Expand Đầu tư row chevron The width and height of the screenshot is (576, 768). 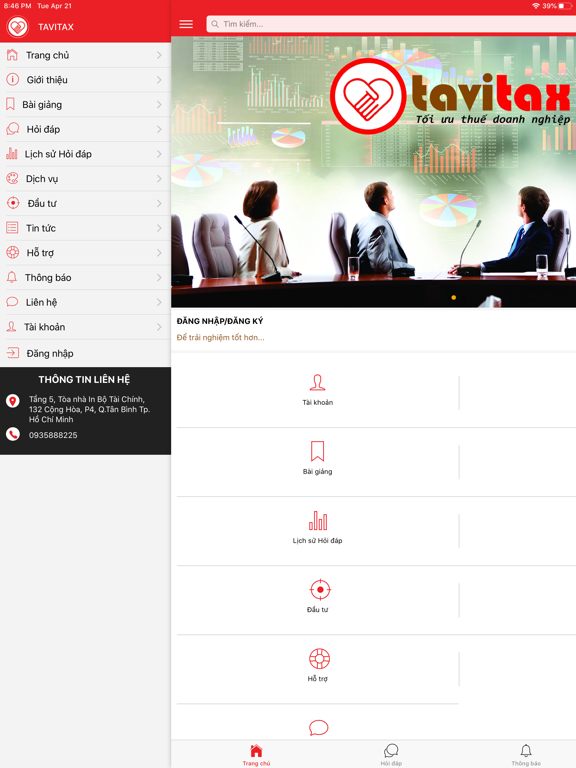point(159,203)
